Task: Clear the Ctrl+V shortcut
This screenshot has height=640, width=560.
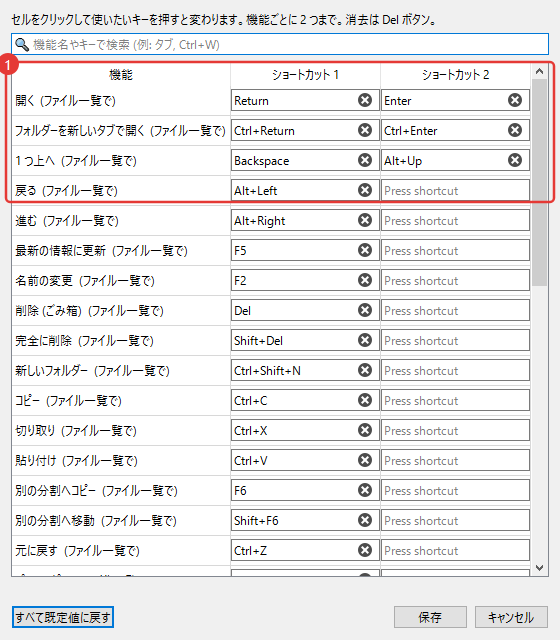Action: click(365, 460)
